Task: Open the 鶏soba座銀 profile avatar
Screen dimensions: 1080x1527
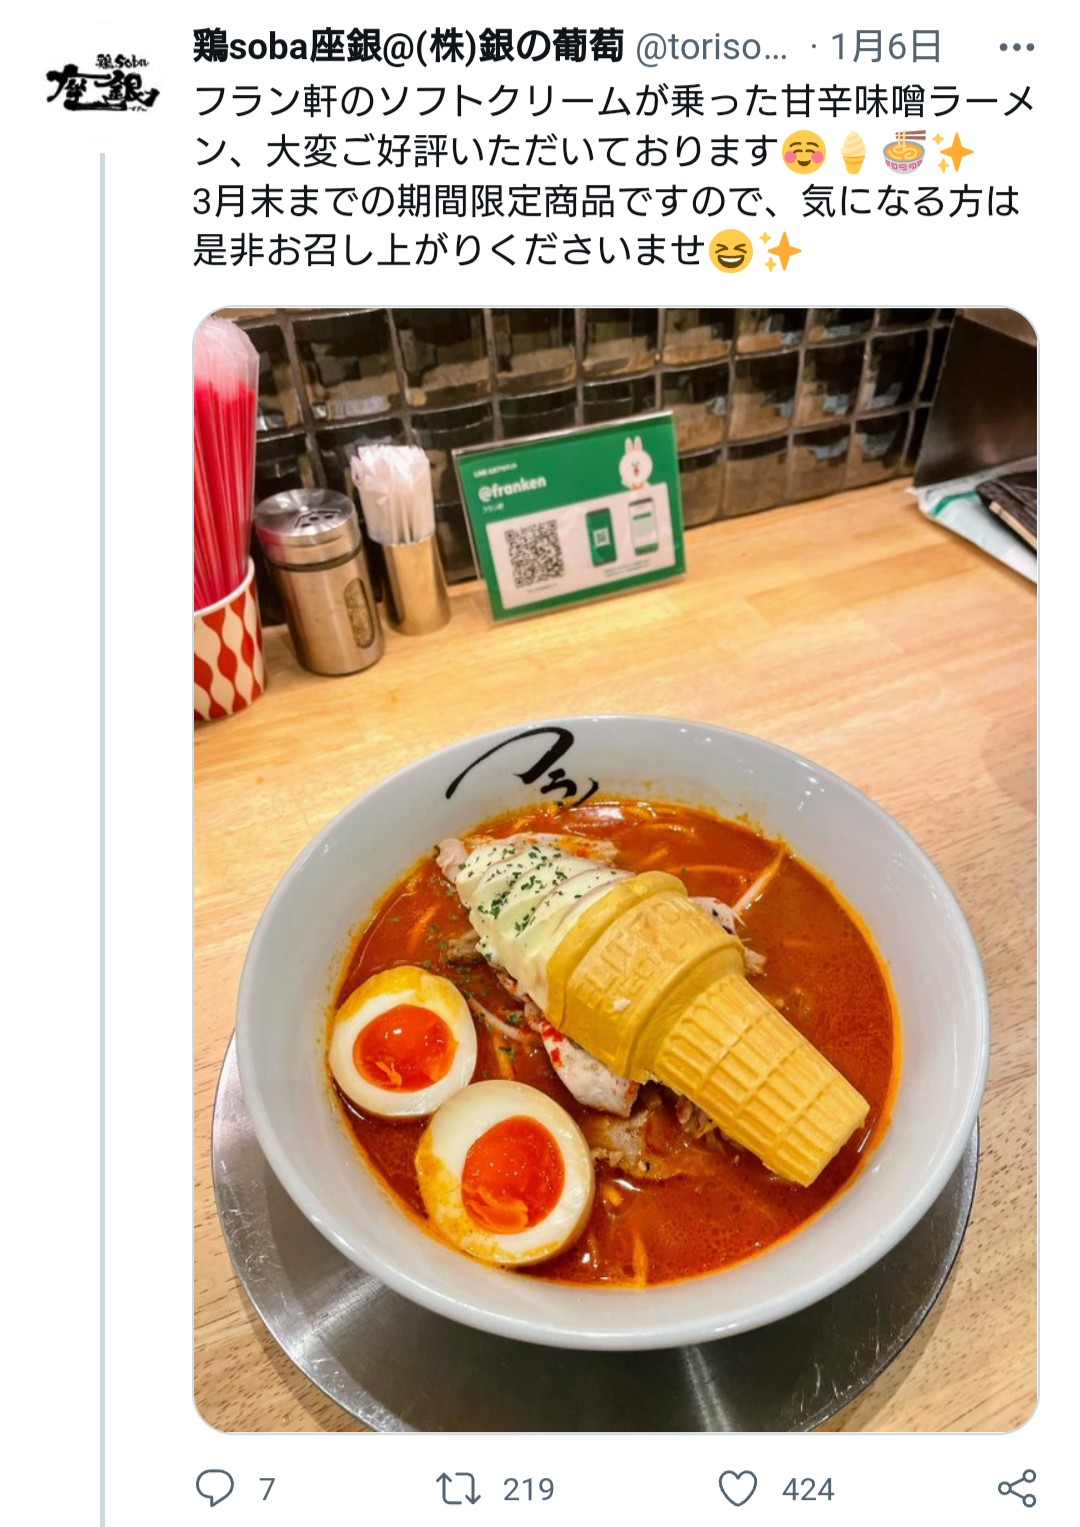Action: 102,84
